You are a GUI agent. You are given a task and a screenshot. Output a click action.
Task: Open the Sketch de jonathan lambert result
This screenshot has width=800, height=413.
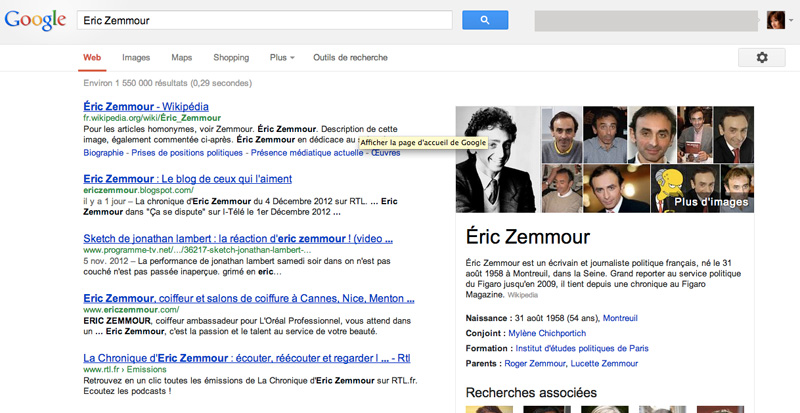pyautogui.click(x=238, y=239)
